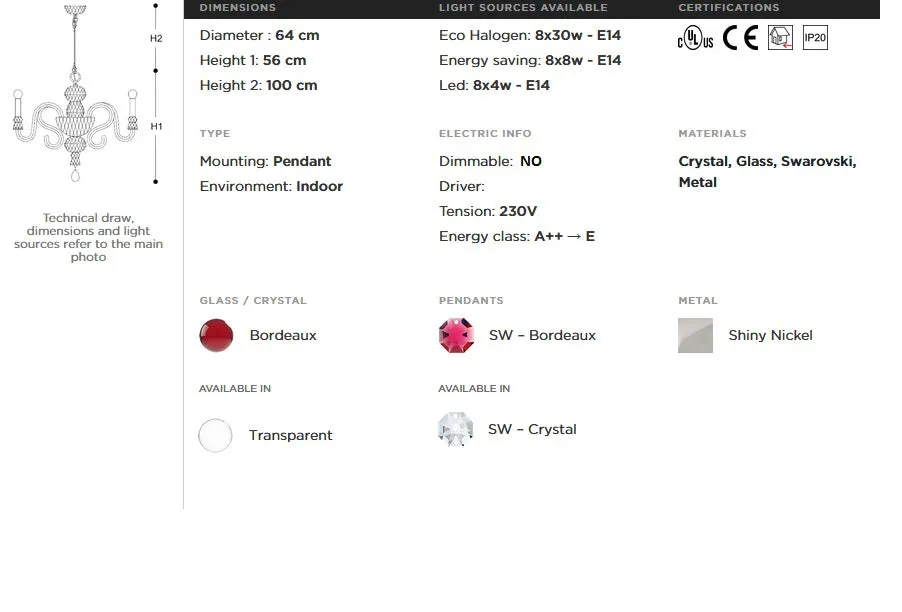Click the LIGHT SOURCES AVAILABLE header
This screenshot has height=612, width=902.
point(523,7)
